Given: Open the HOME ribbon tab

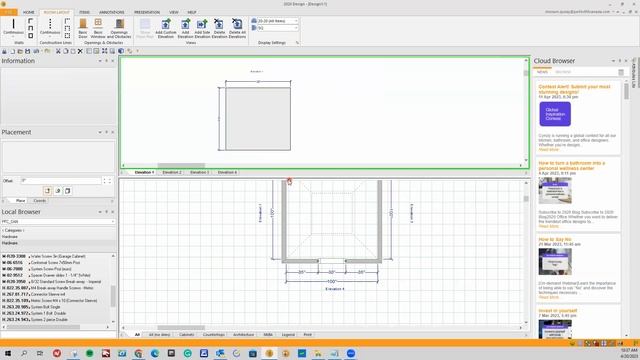Looking at the screenshot, I should click(x=29, y=12).
